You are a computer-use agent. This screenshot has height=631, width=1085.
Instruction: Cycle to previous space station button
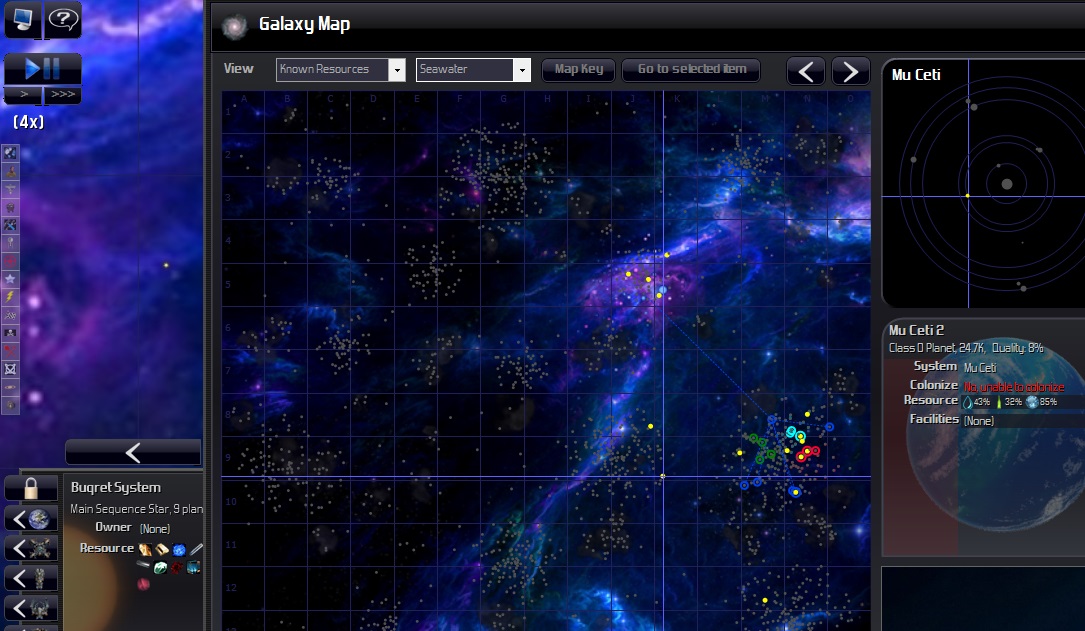31,549
